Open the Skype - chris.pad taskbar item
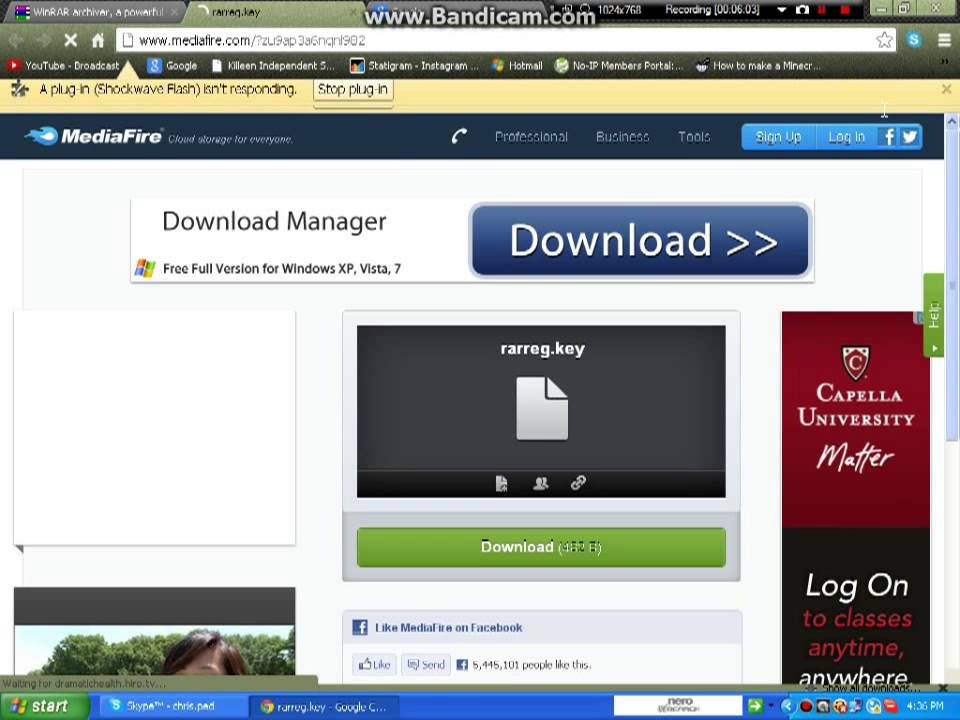This screenshot has height=720, width=960. tap(171, 706)
